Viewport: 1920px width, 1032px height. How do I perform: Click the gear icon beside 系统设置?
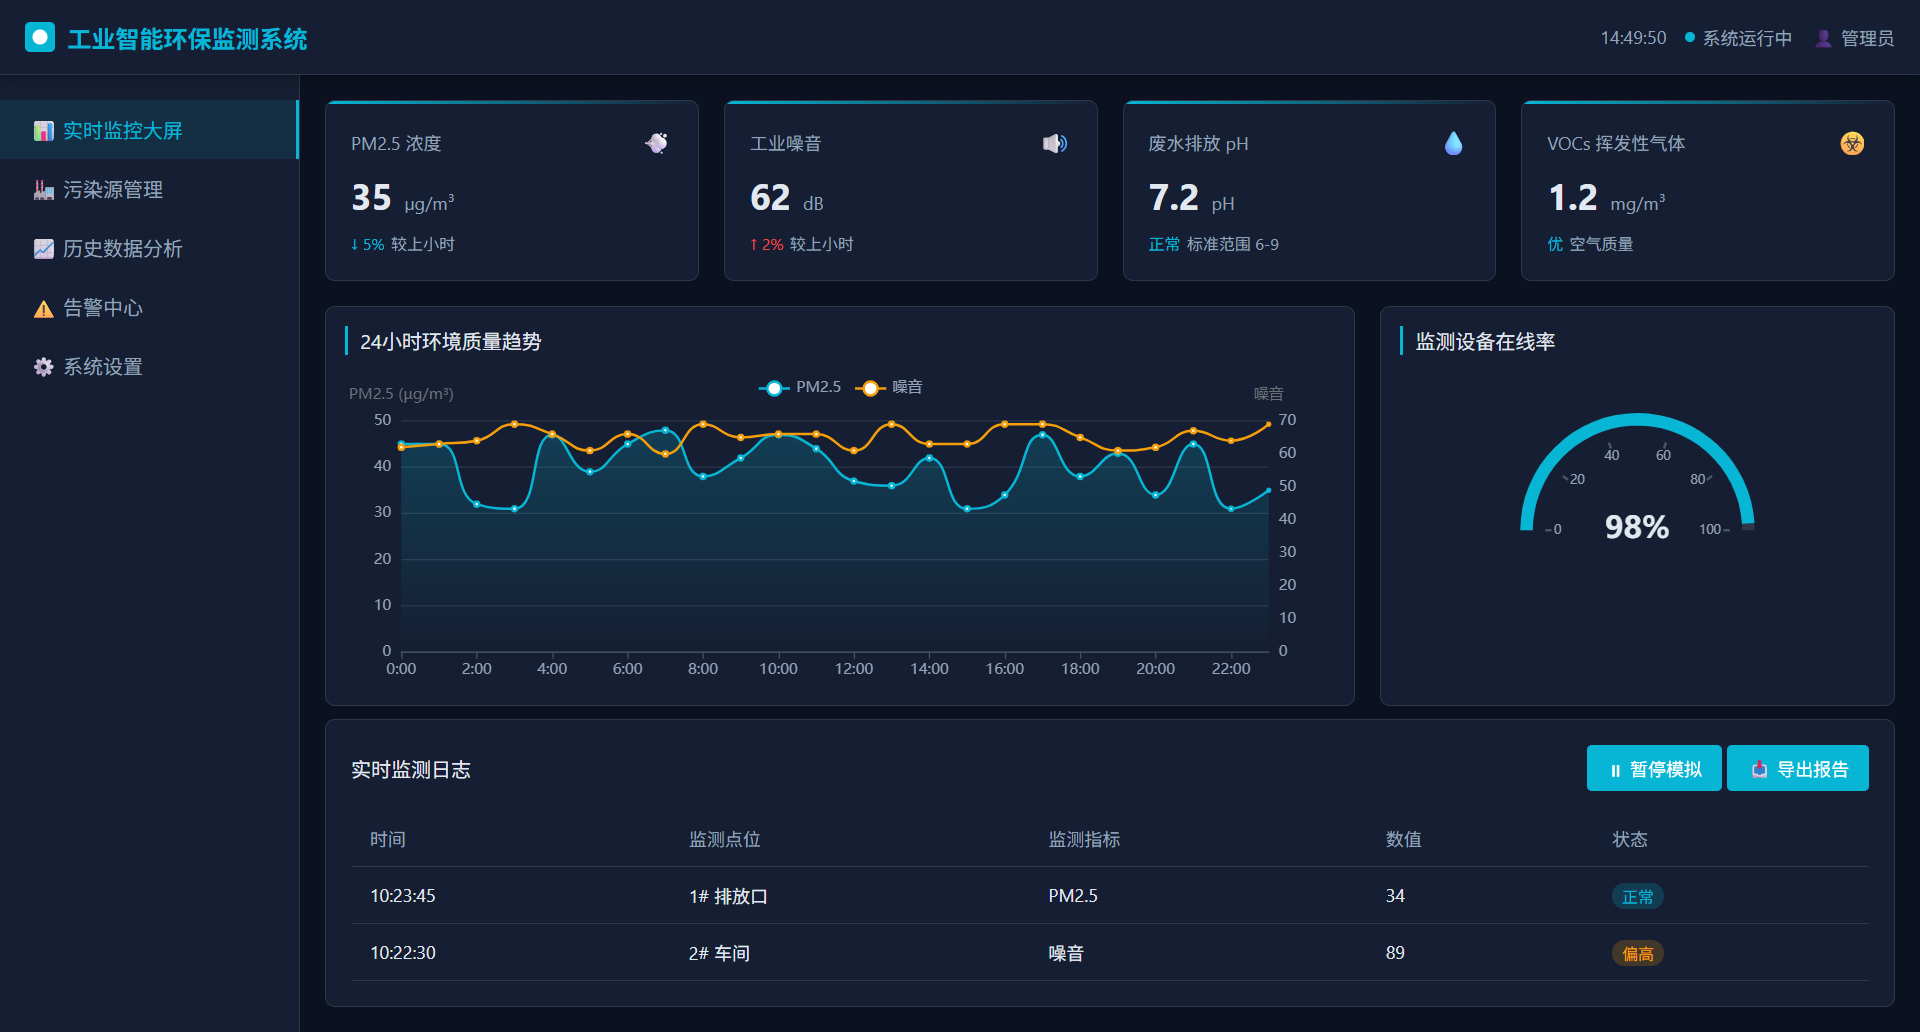click(x=43, y=367)
